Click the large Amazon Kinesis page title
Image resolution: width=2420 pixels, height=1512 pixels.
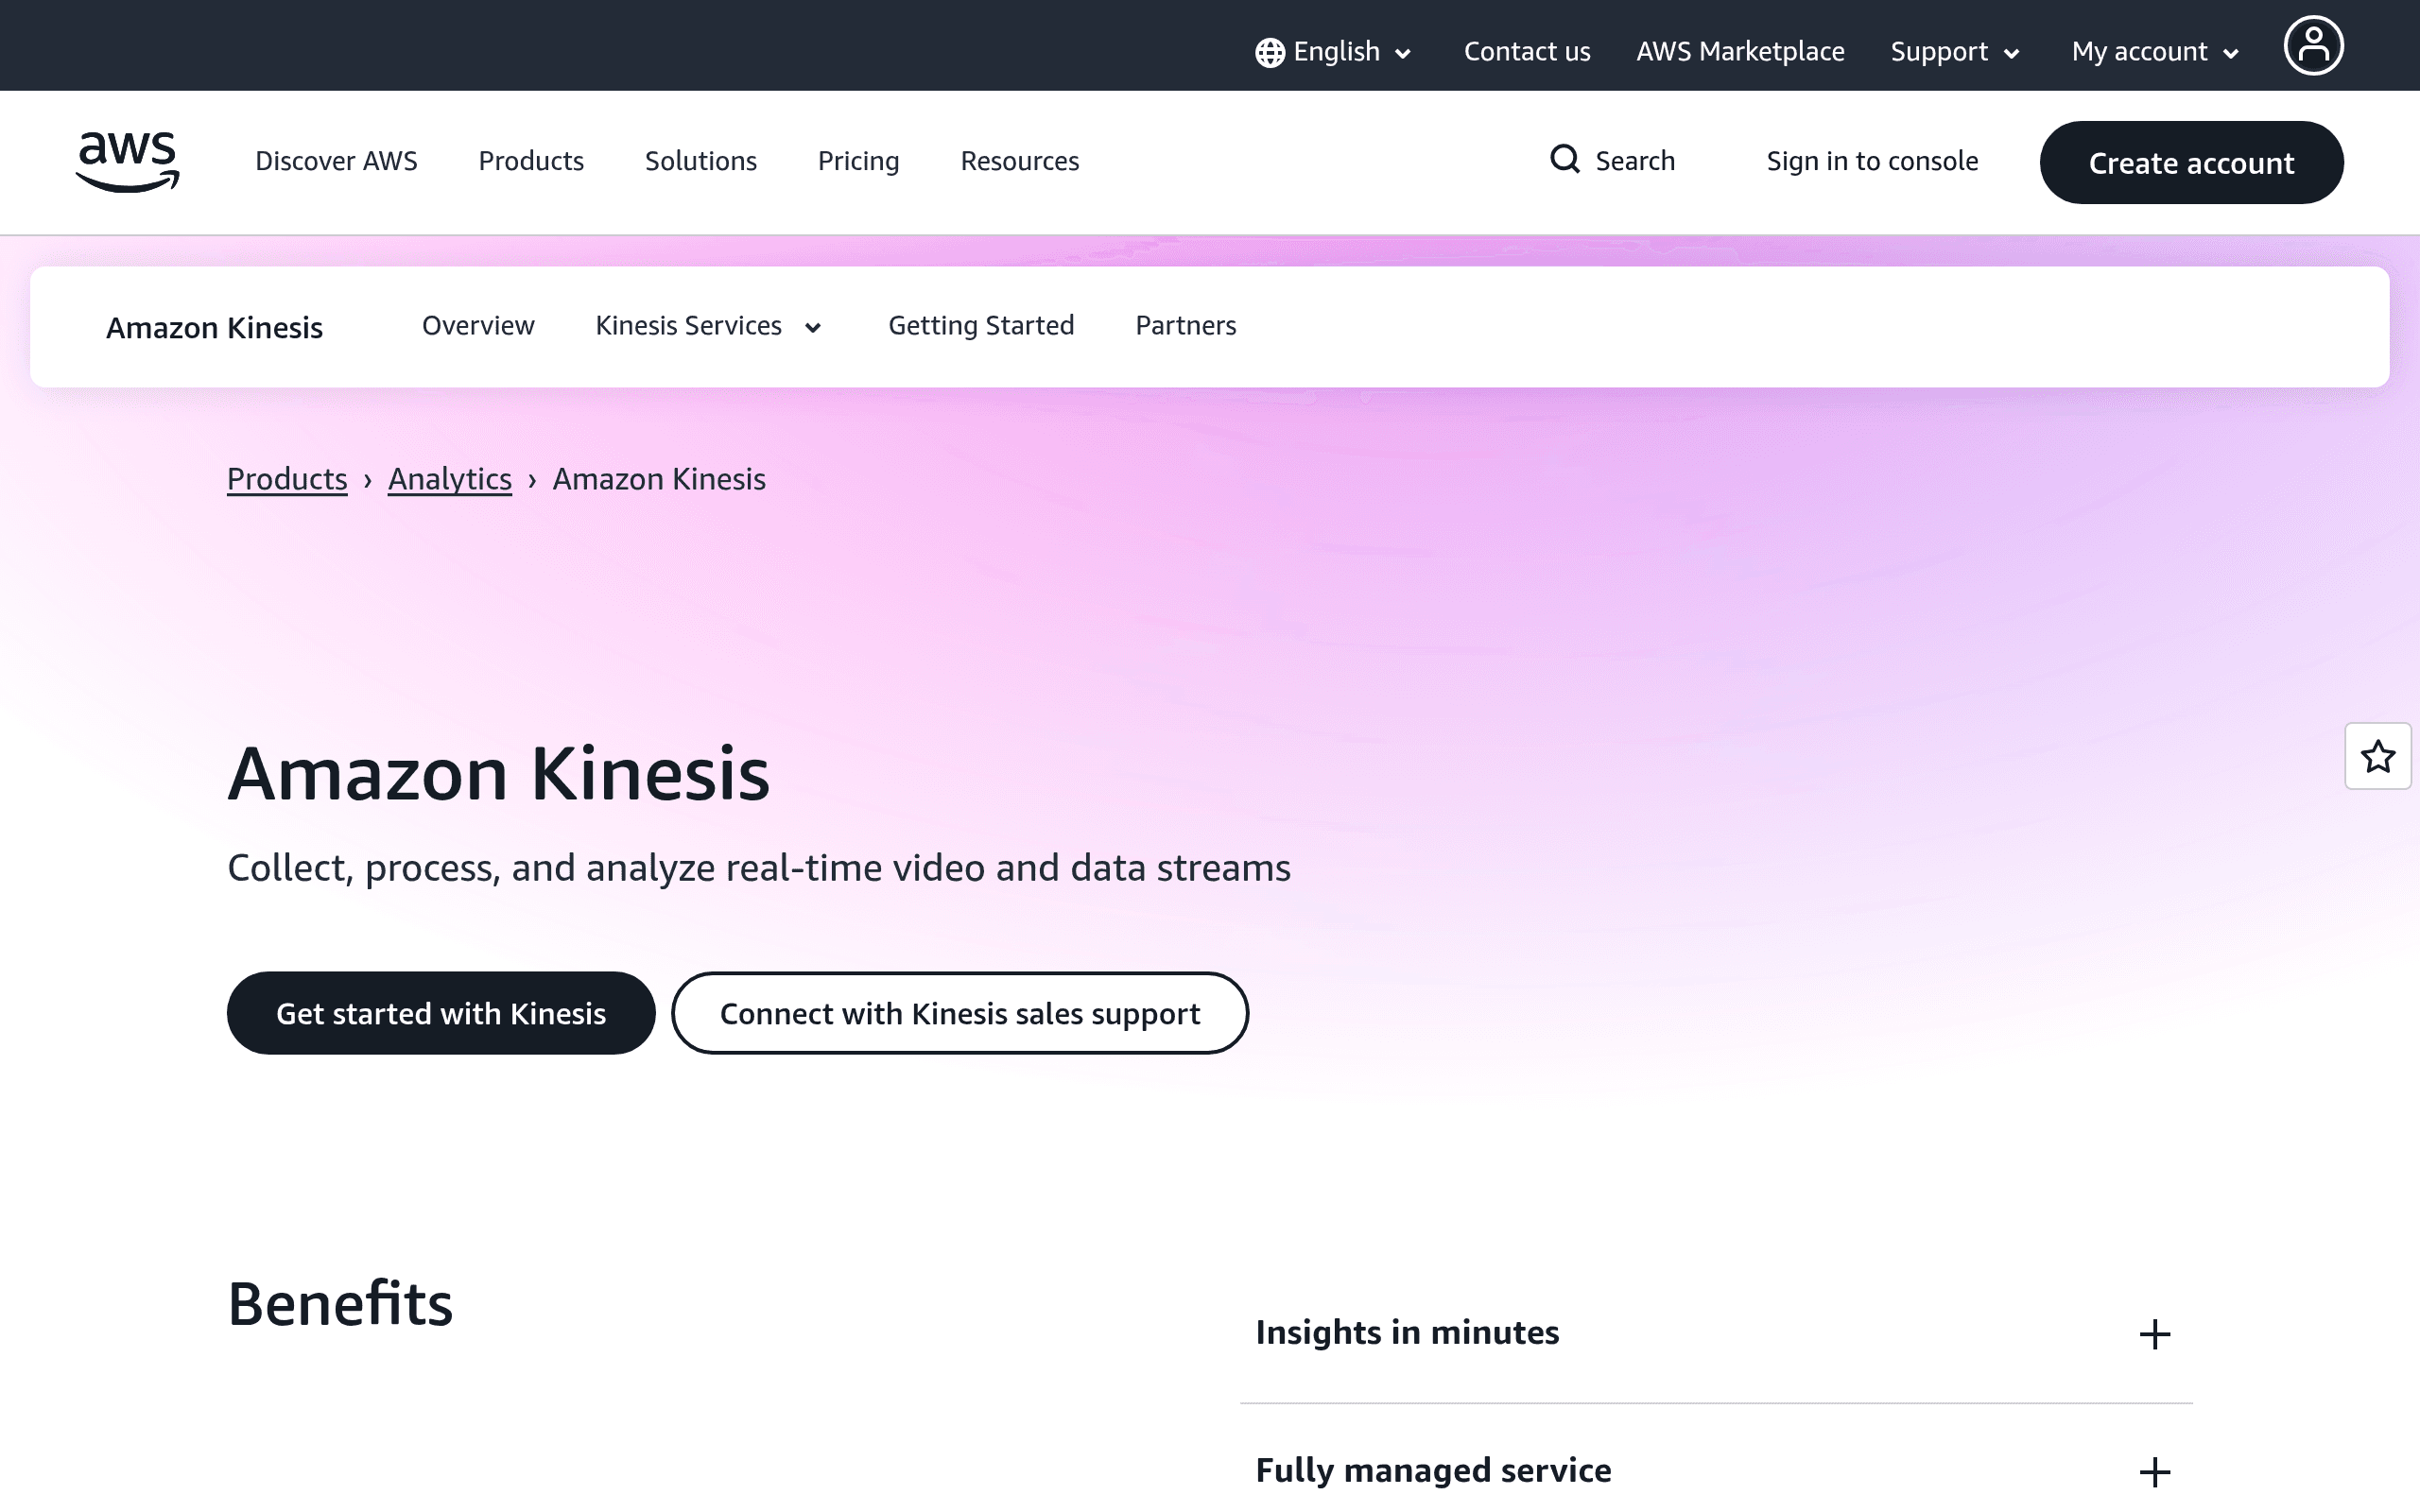pyautogui.click(x=499, y=773)
